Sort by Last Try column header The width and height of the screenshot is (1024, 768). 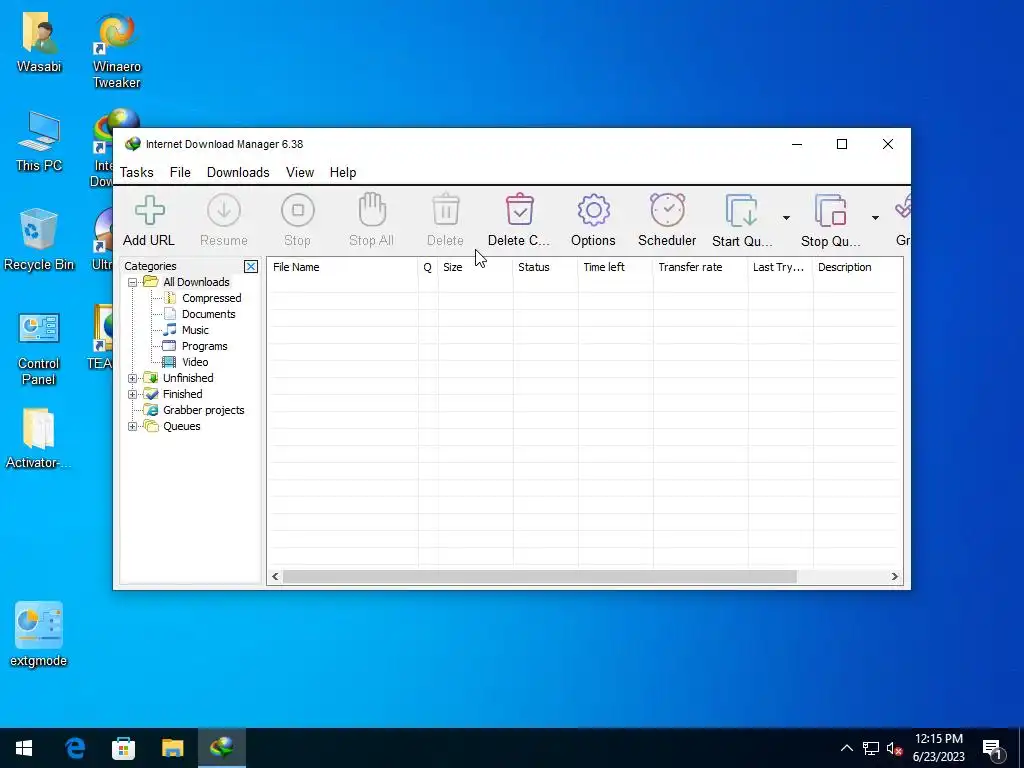point(780,267)
